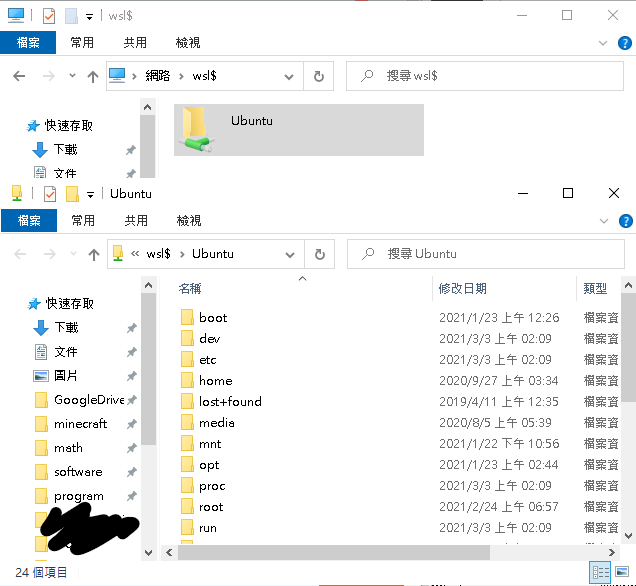Sort by 類型 column header
Image resolution: width=636 pixels, height=586 pixels.
(x=595, y=289)
